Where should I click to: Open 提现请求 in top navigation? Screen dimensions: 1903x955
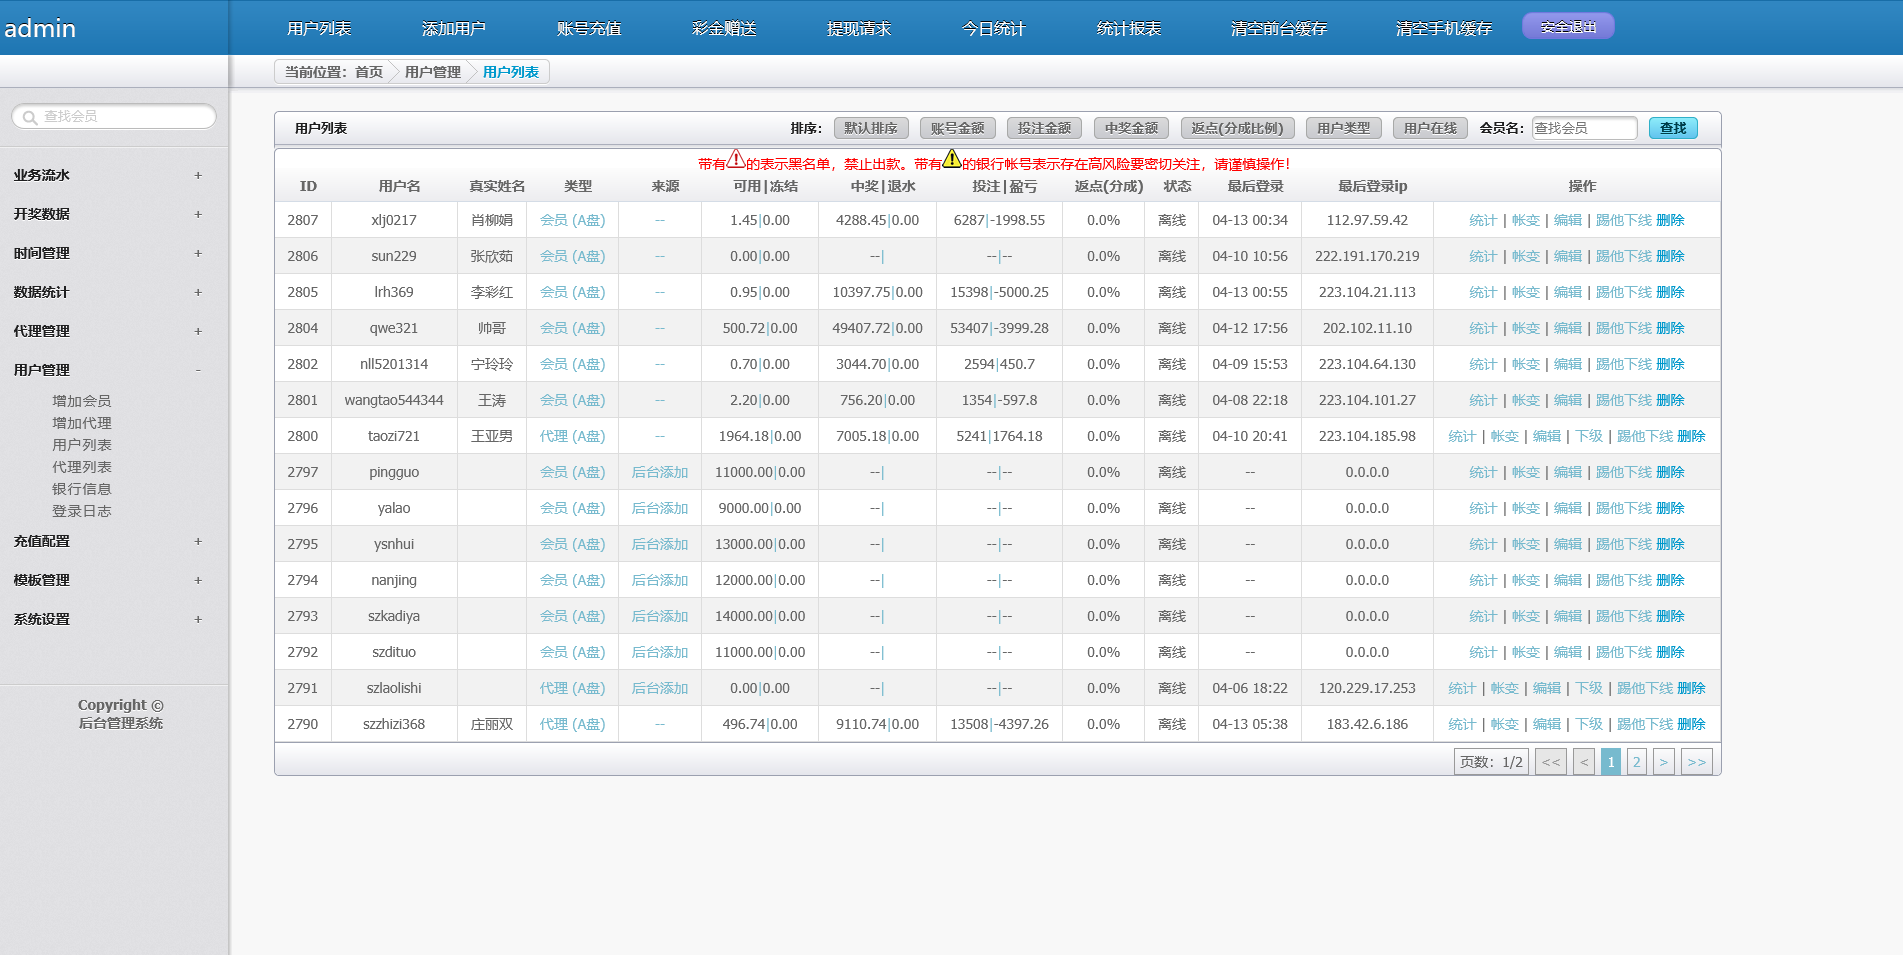[x=859, y=29]
